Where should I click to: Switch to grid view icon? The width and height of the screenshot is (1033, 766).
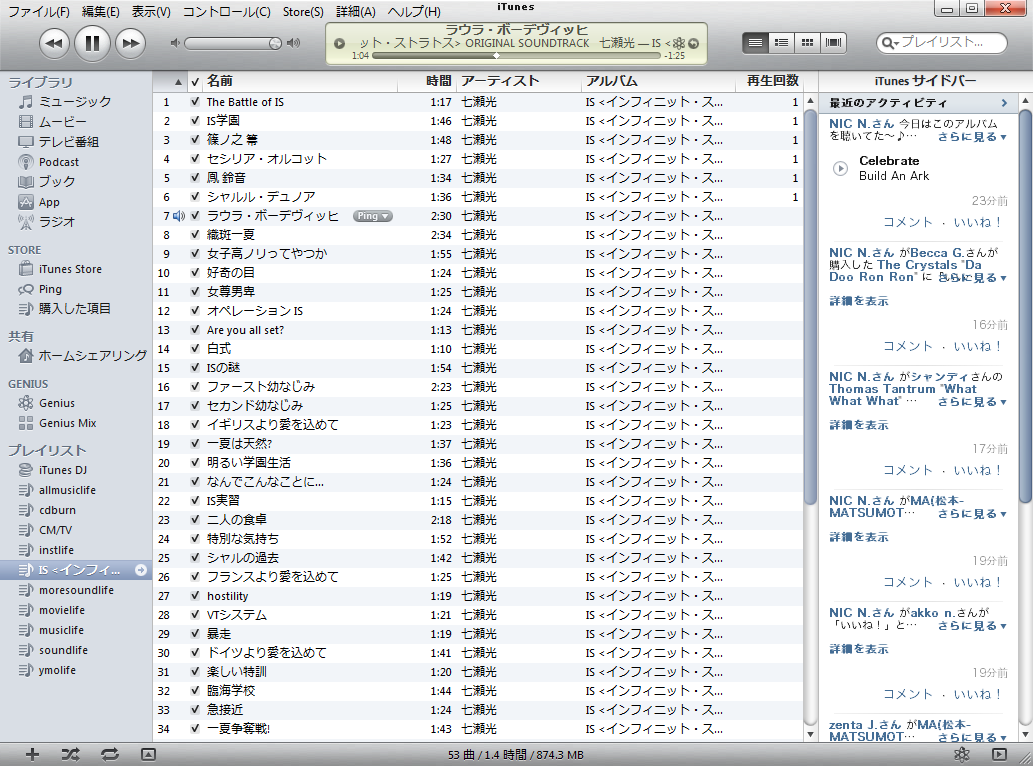[x=807, y=43]
